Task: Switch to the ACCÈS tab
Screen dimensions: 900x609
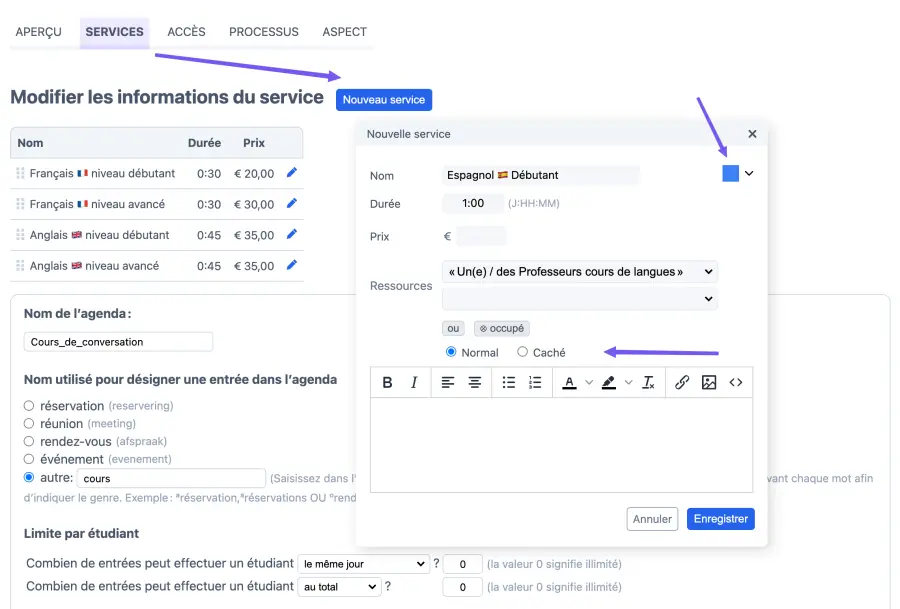Action: 186,32
